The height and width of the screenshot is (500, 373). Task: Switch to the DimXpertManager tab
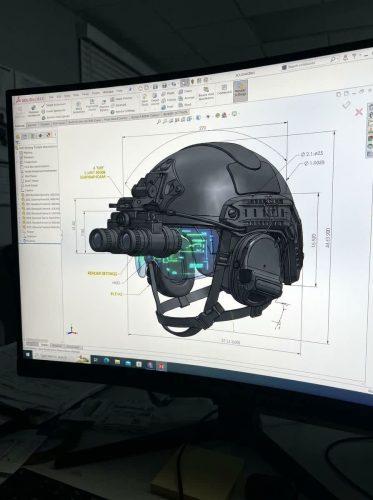(x=40, y=136)
